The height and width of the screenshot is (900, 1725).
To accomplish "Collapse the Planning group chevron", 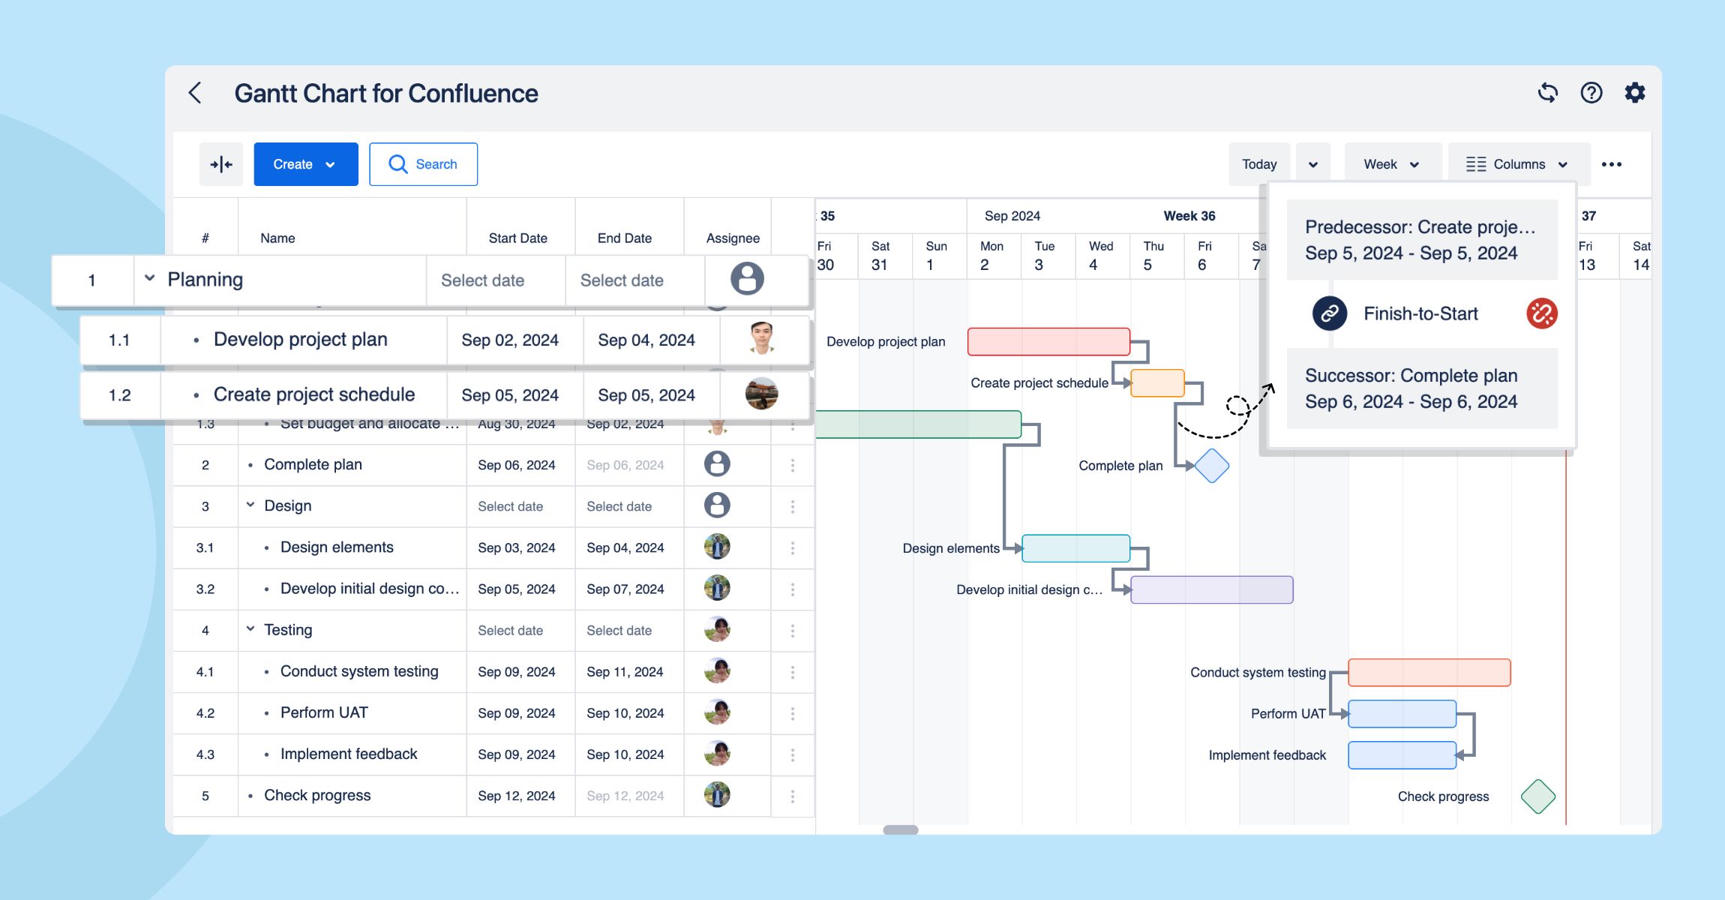I will (150, 279).
